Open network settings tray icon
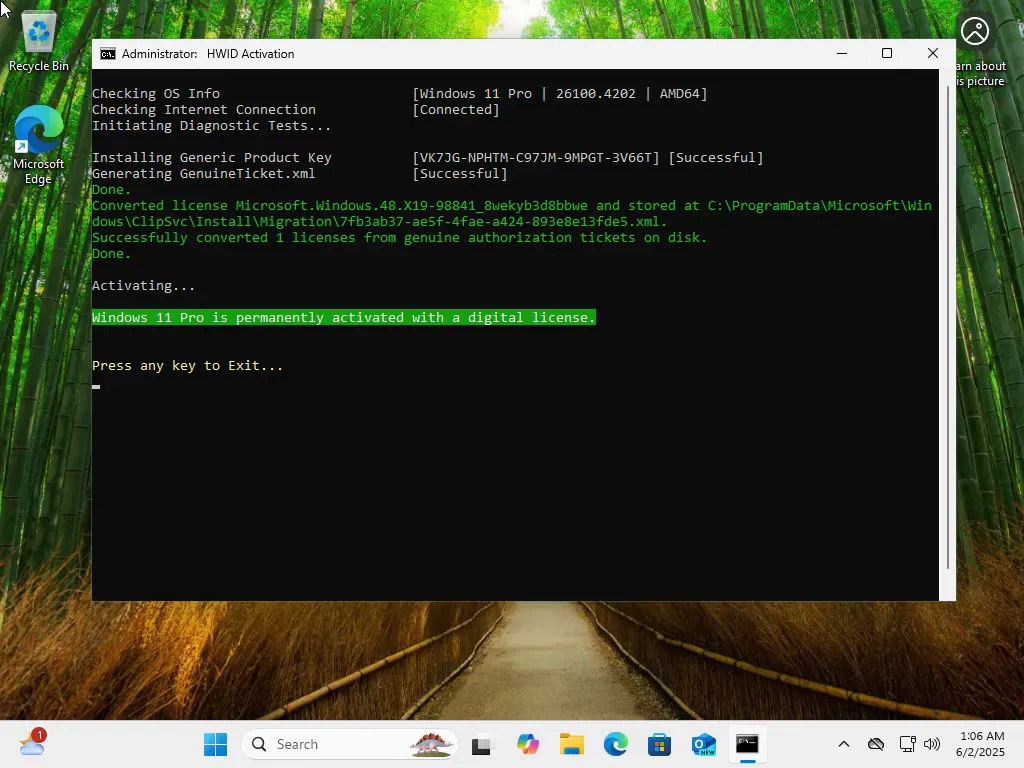 907,744
